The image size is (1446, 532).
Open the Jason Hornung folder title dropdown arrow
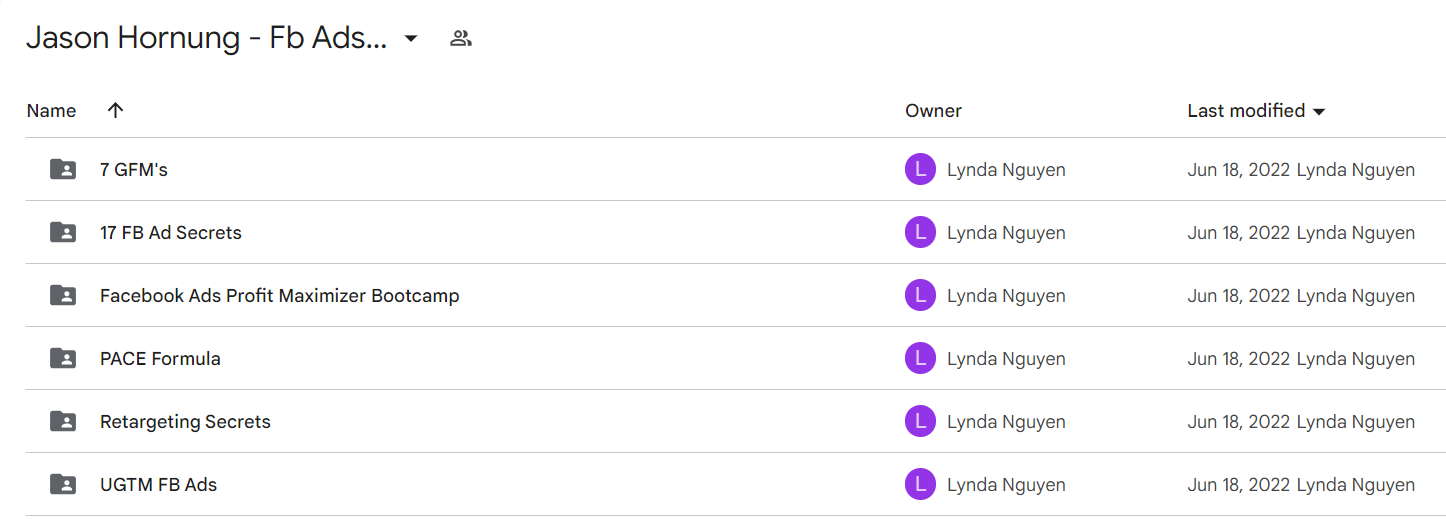click(x=410, y=39)
